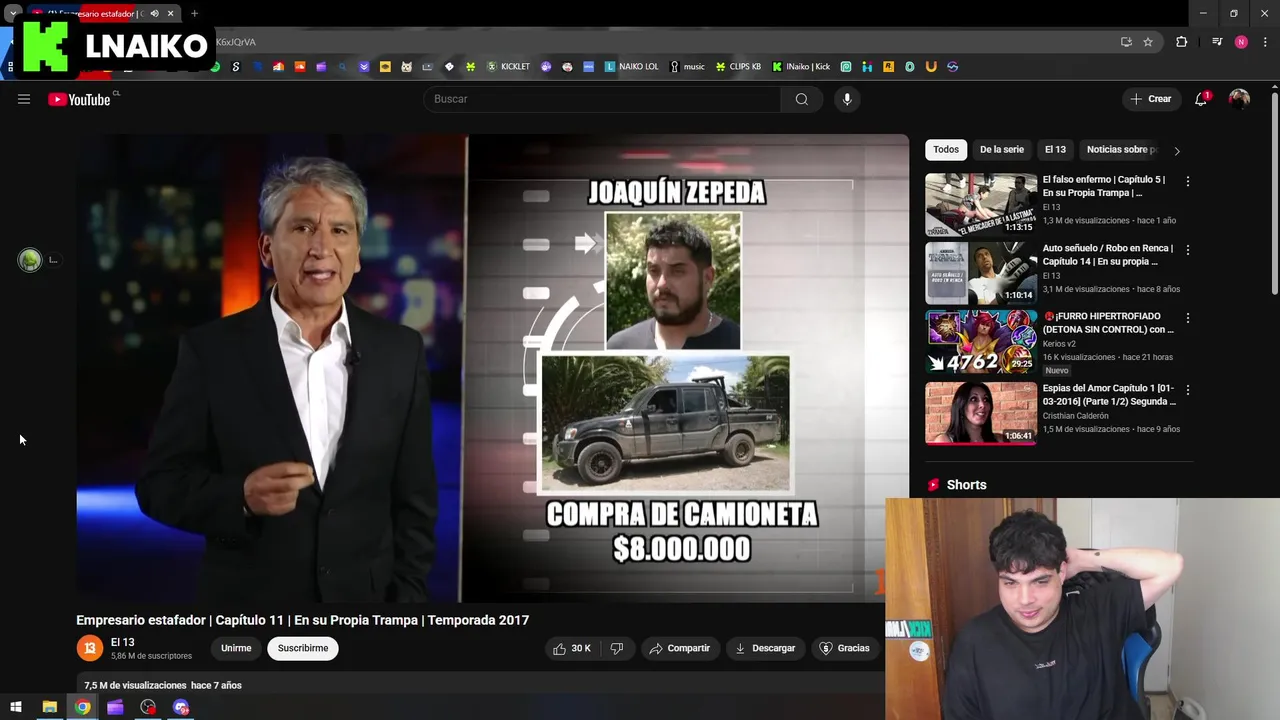The width and height of the screenshot is (1280, 720).
Task: Open Chrome media control icon
Action: pos(1217,42)
